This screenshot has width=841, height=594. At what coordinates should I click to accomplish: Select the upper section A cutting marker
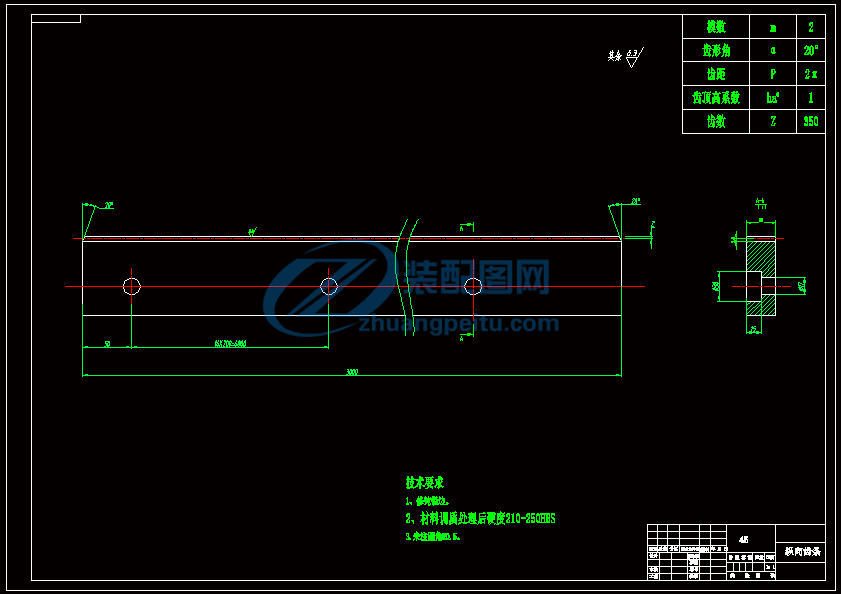467,226
